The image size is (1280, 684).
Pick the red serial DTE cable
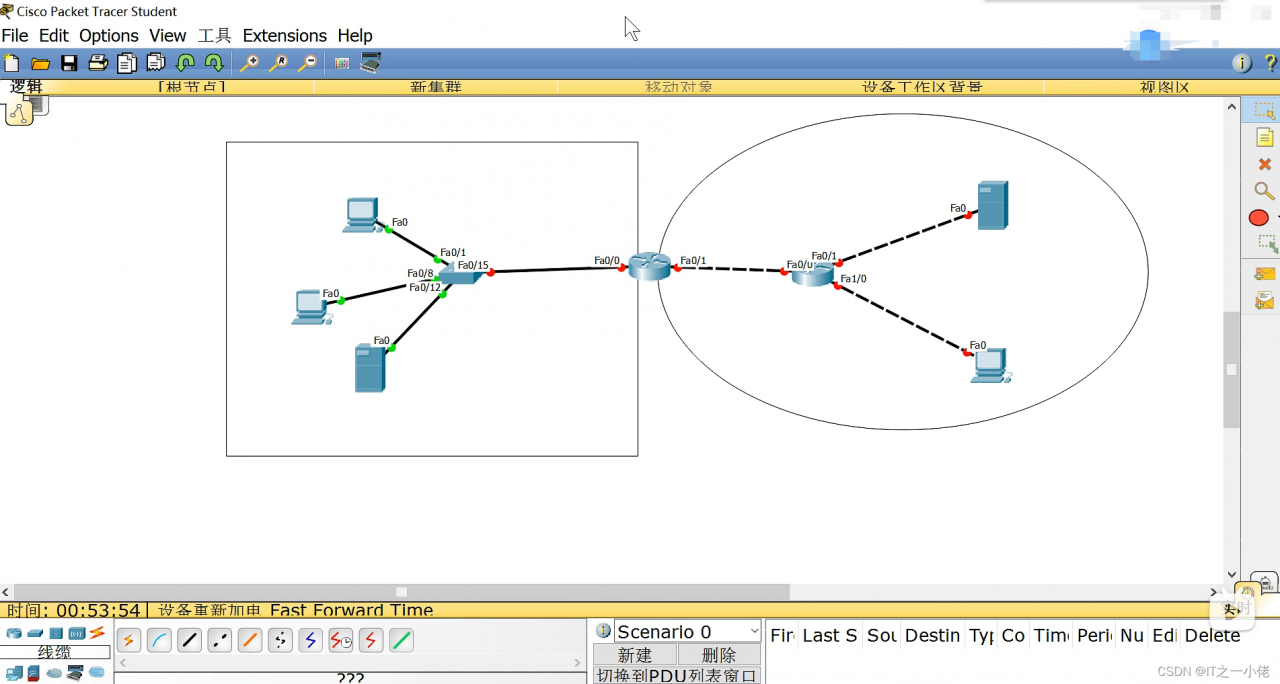(x=371, y=641)
